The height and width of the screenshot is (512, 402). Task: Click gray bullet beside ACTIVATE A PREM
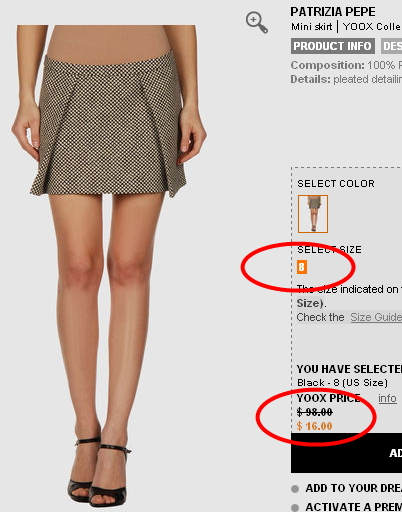click(x=295, y=508)
